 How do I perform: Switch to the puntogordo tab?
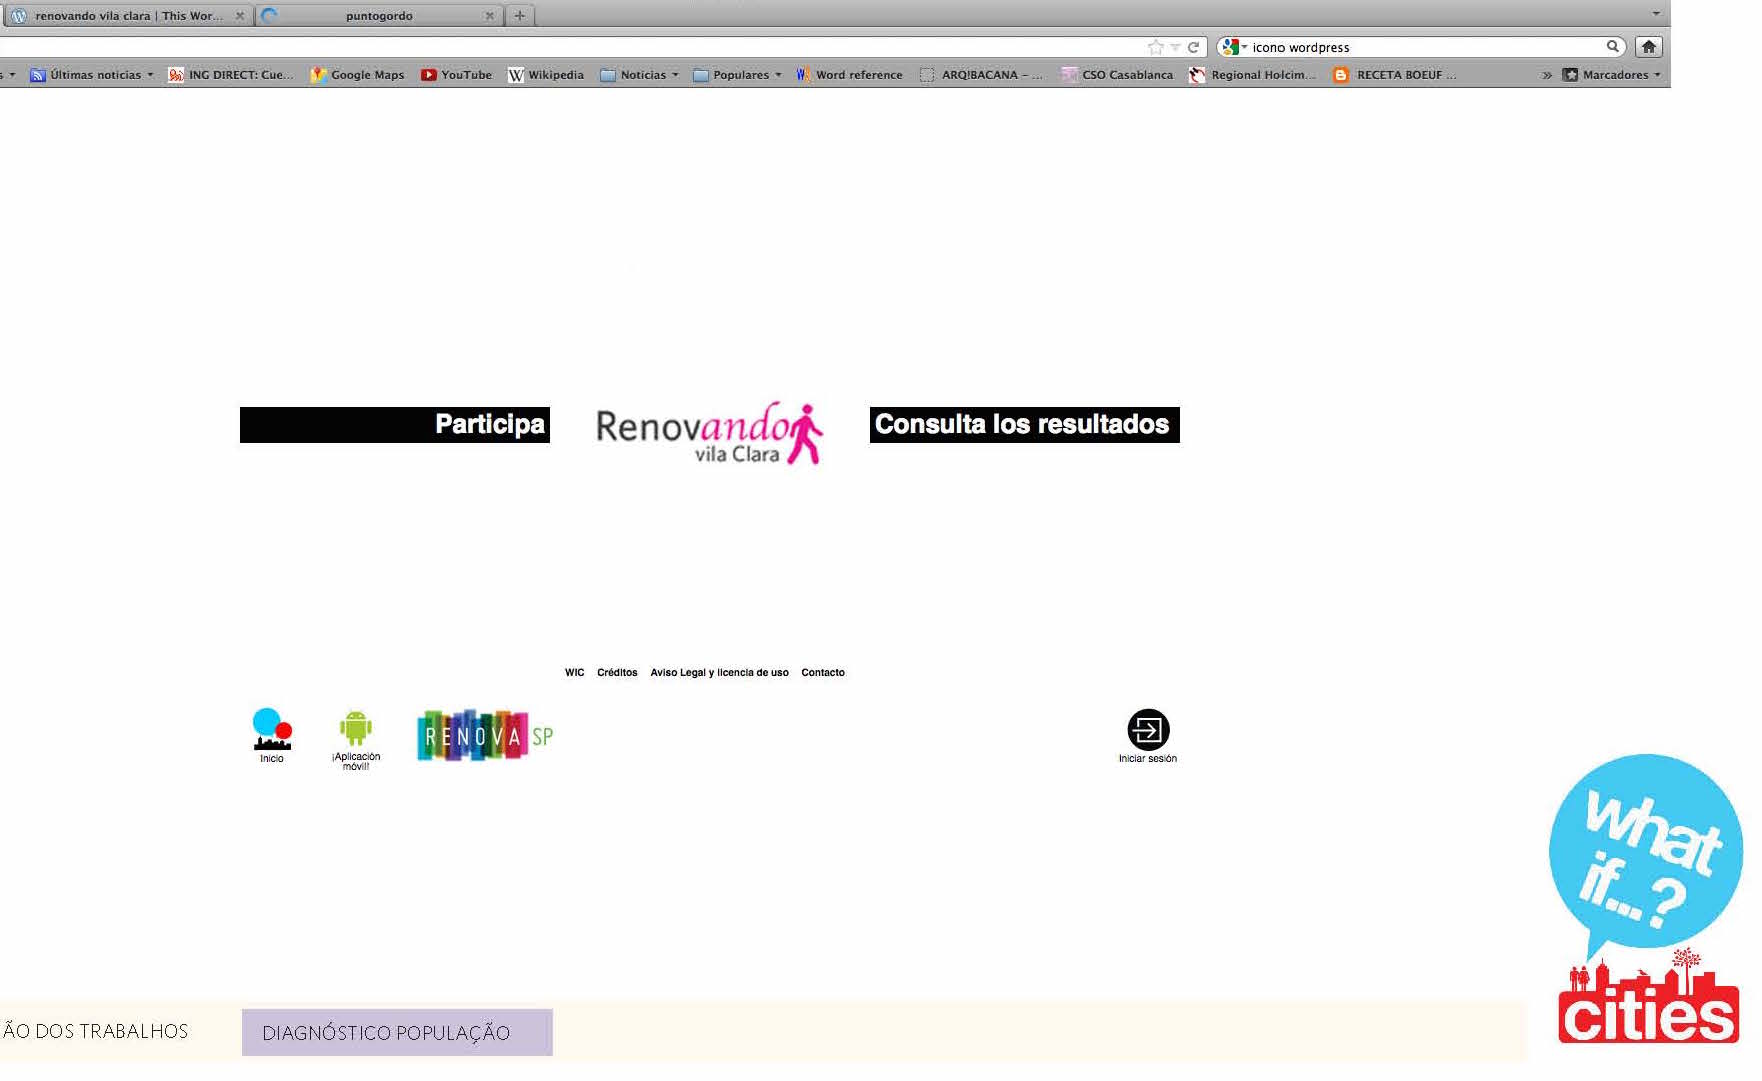tap(379, 16)
